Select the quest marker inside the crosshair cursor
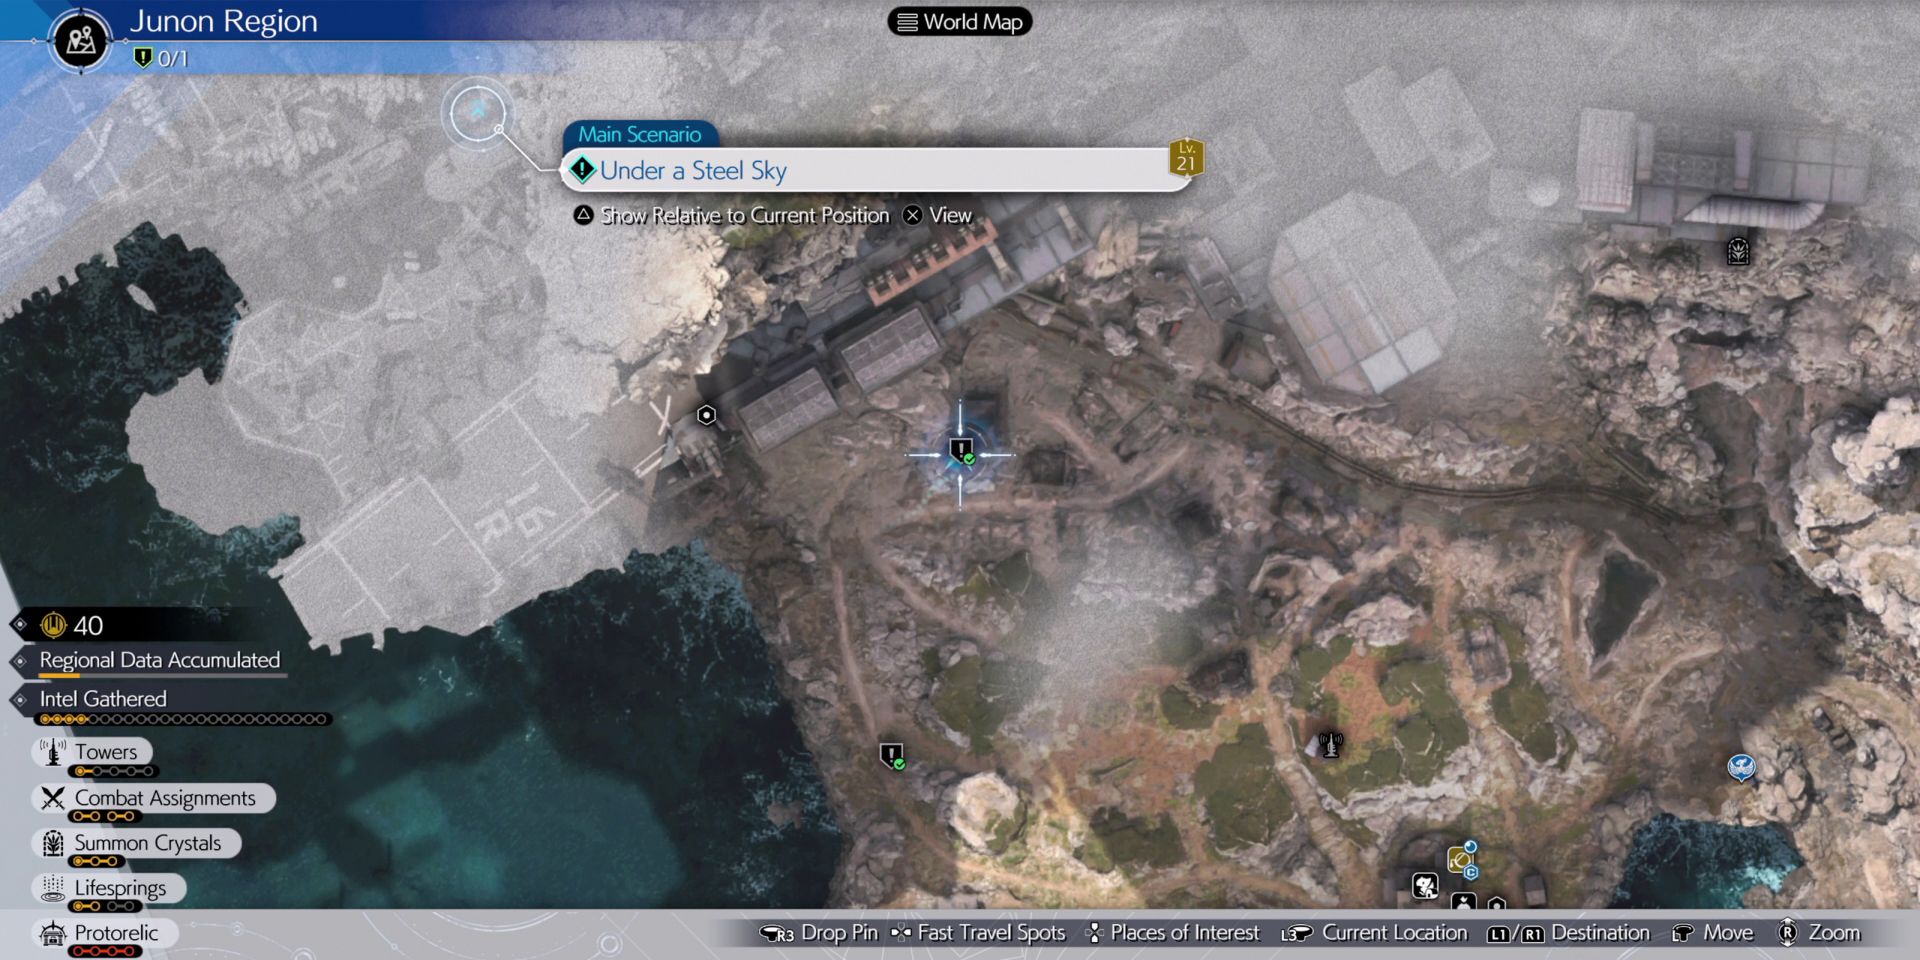The width and height of the screenshot is (1920, 960). click(961, 452)
